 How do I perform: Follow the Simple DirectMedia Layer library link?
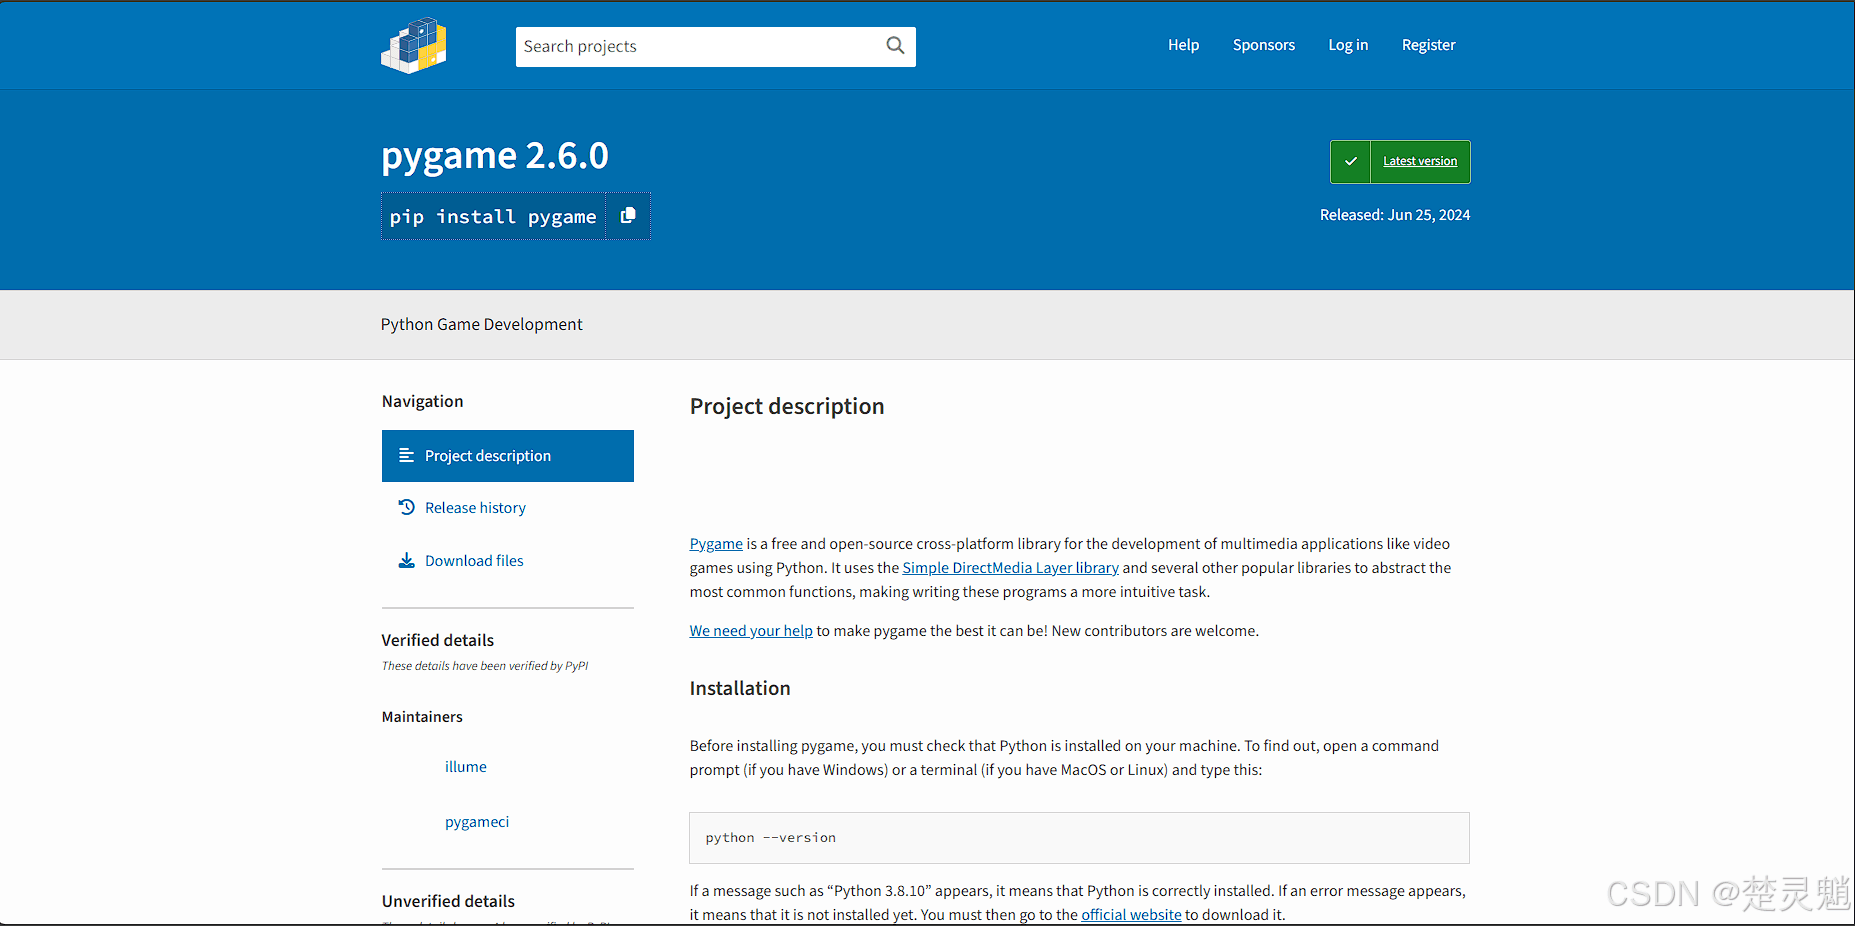(1010, 568)
